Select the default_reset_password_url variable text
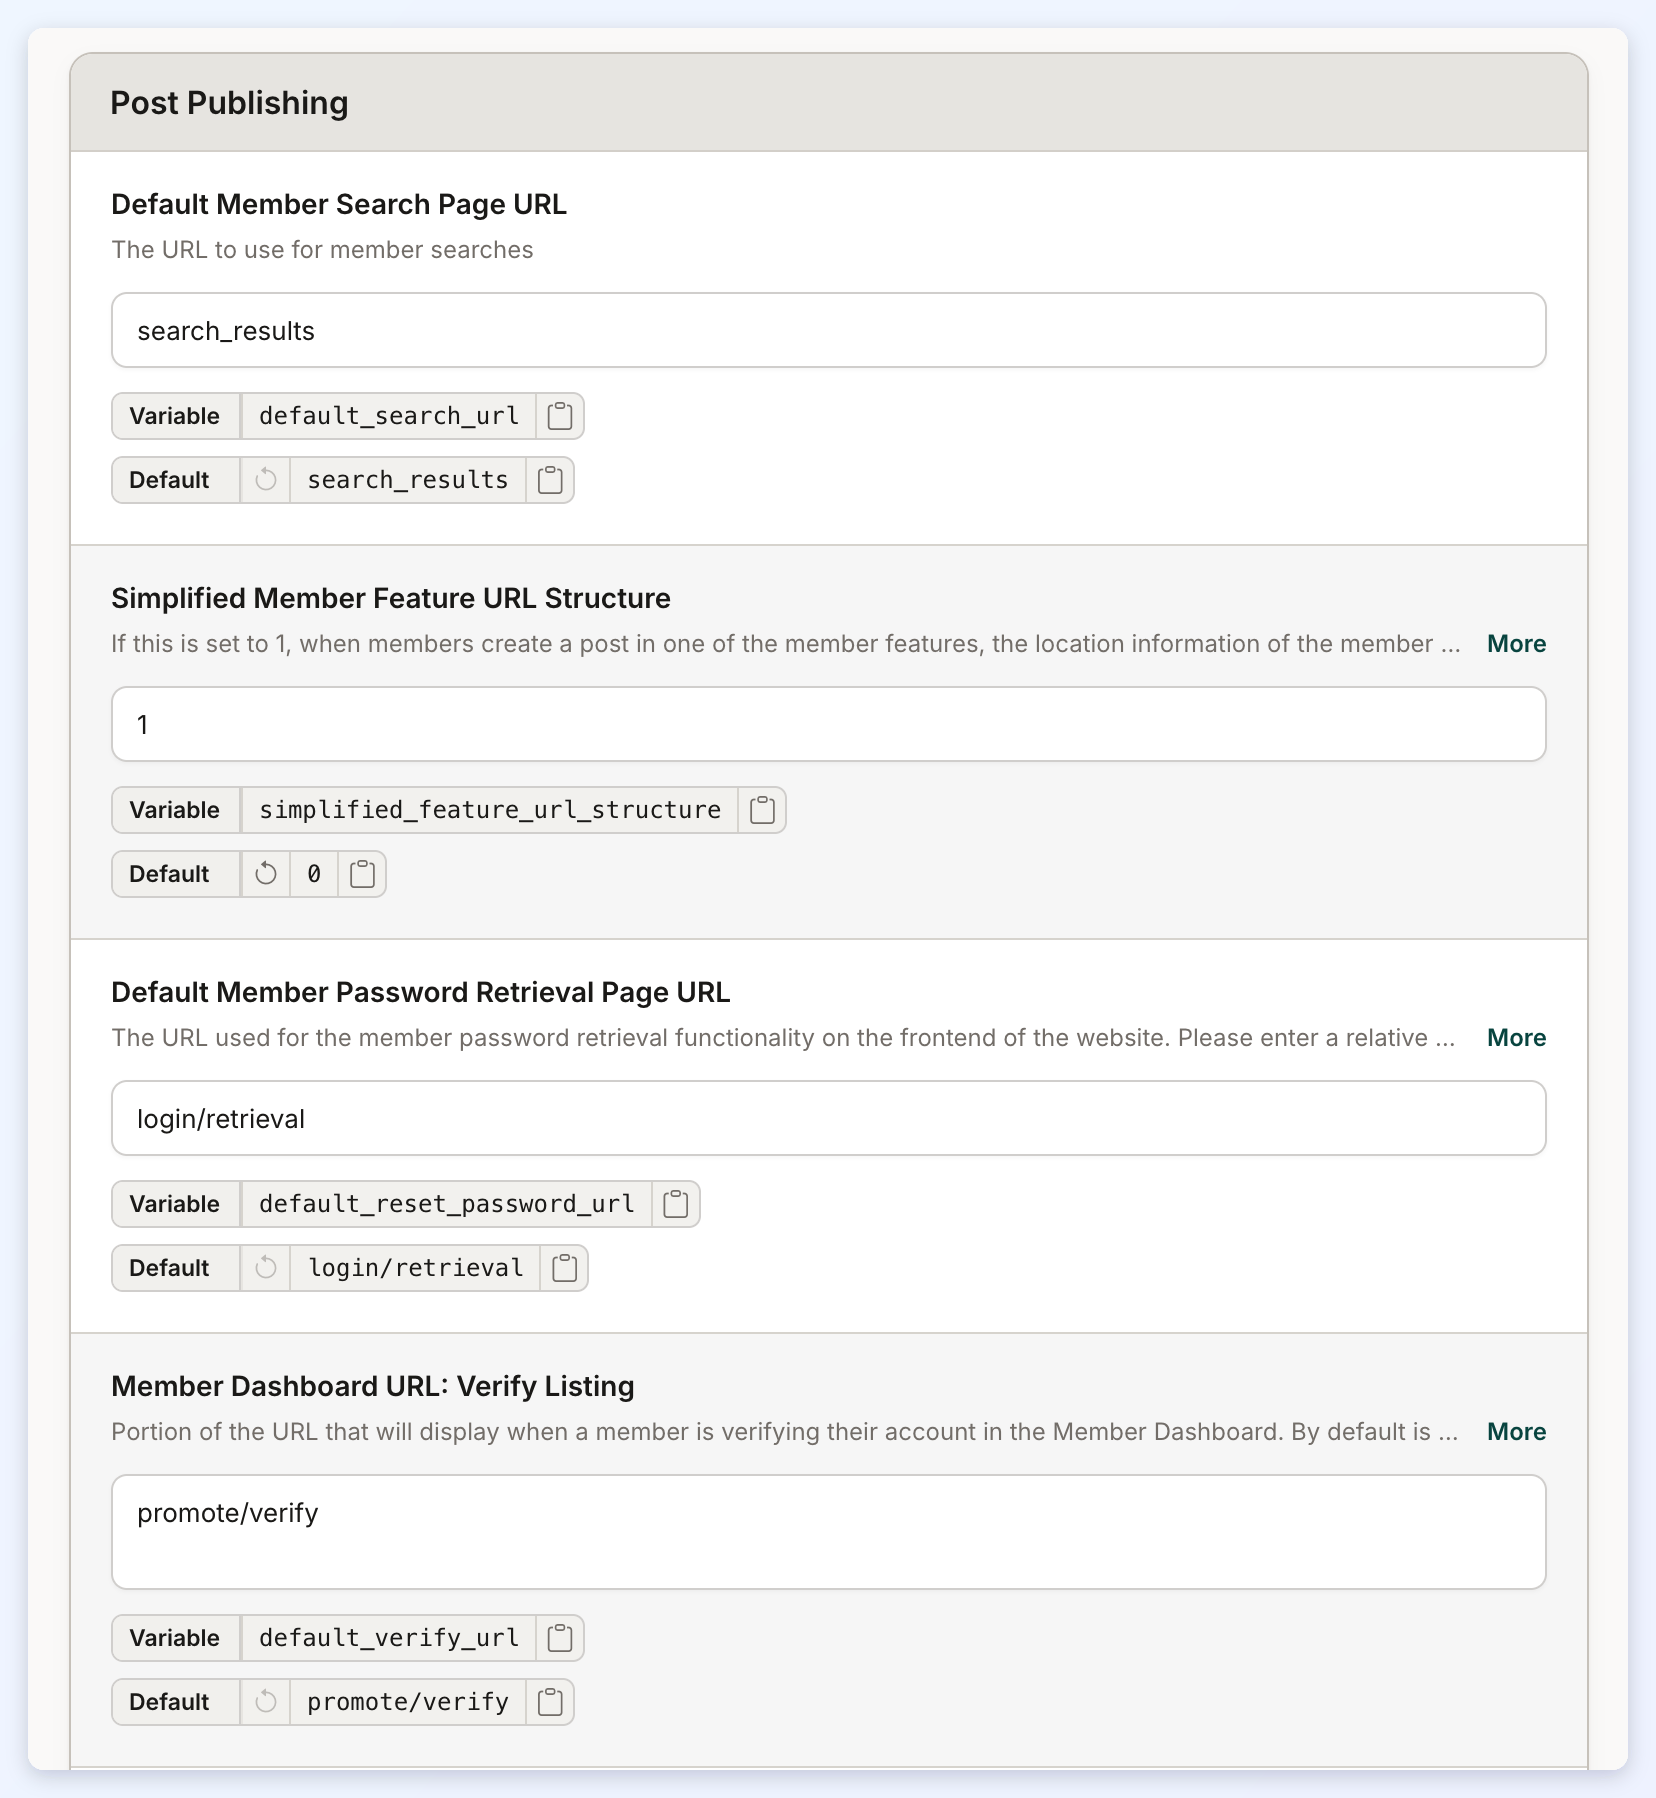Screen dimensions: 1656x1798 [x=447, y=1204]
